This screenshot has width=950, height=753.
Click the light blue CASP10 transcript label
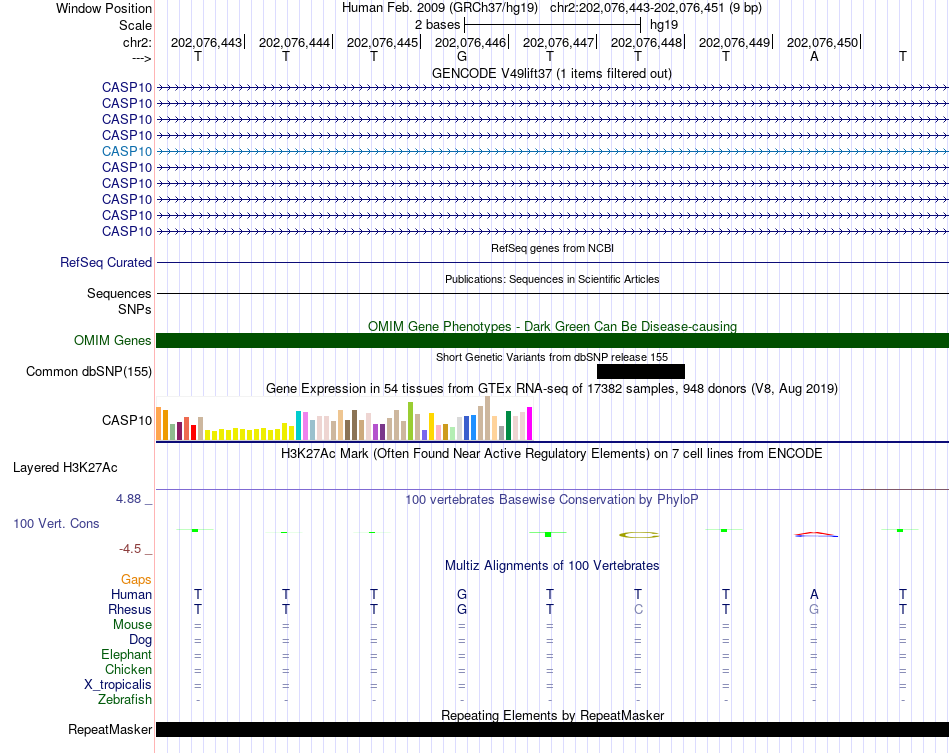[x=127, y=151]
